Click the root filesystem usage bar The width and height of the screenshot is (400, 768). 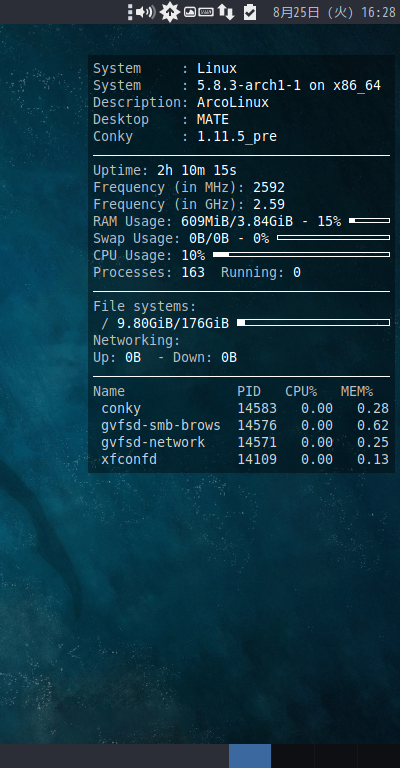(x=313, y=322)
